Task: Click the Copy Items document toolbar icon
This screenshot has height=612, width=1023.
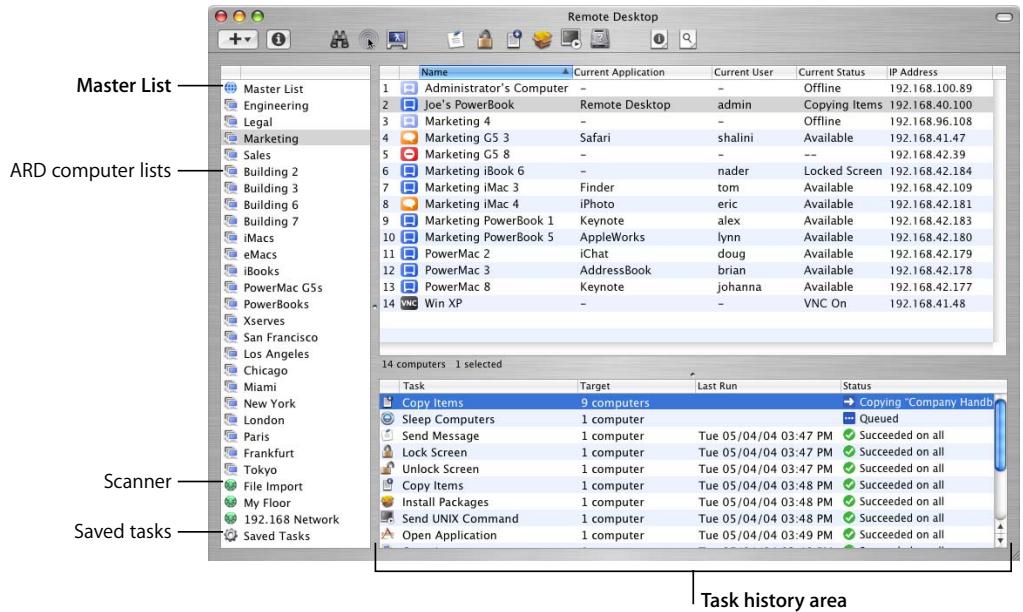Action: pyautogui.click(x=514, y=39)
